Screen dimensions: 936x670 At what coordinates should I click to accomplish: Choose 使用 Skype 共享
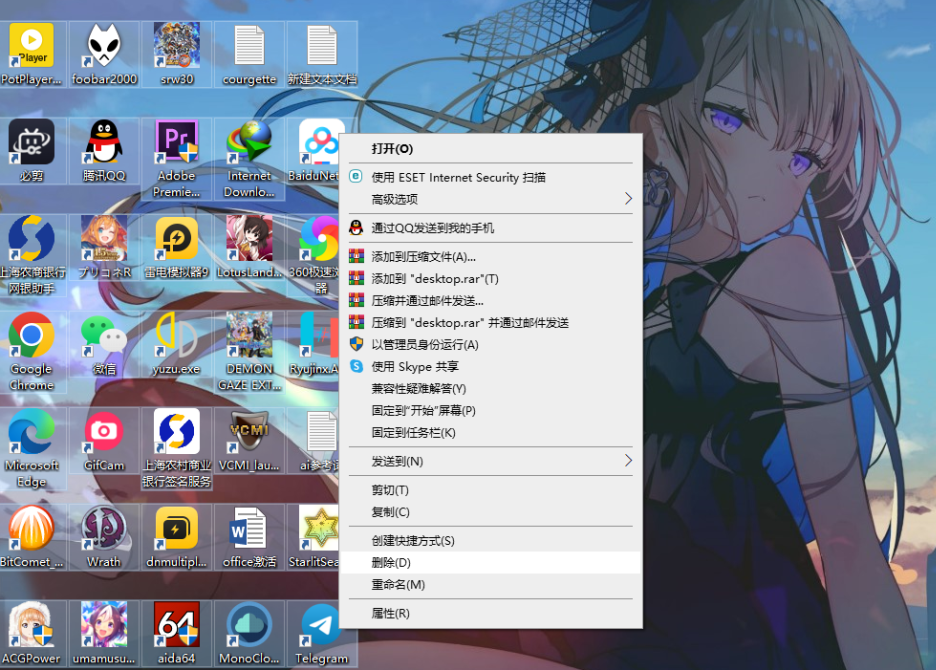tap(491, 366)
